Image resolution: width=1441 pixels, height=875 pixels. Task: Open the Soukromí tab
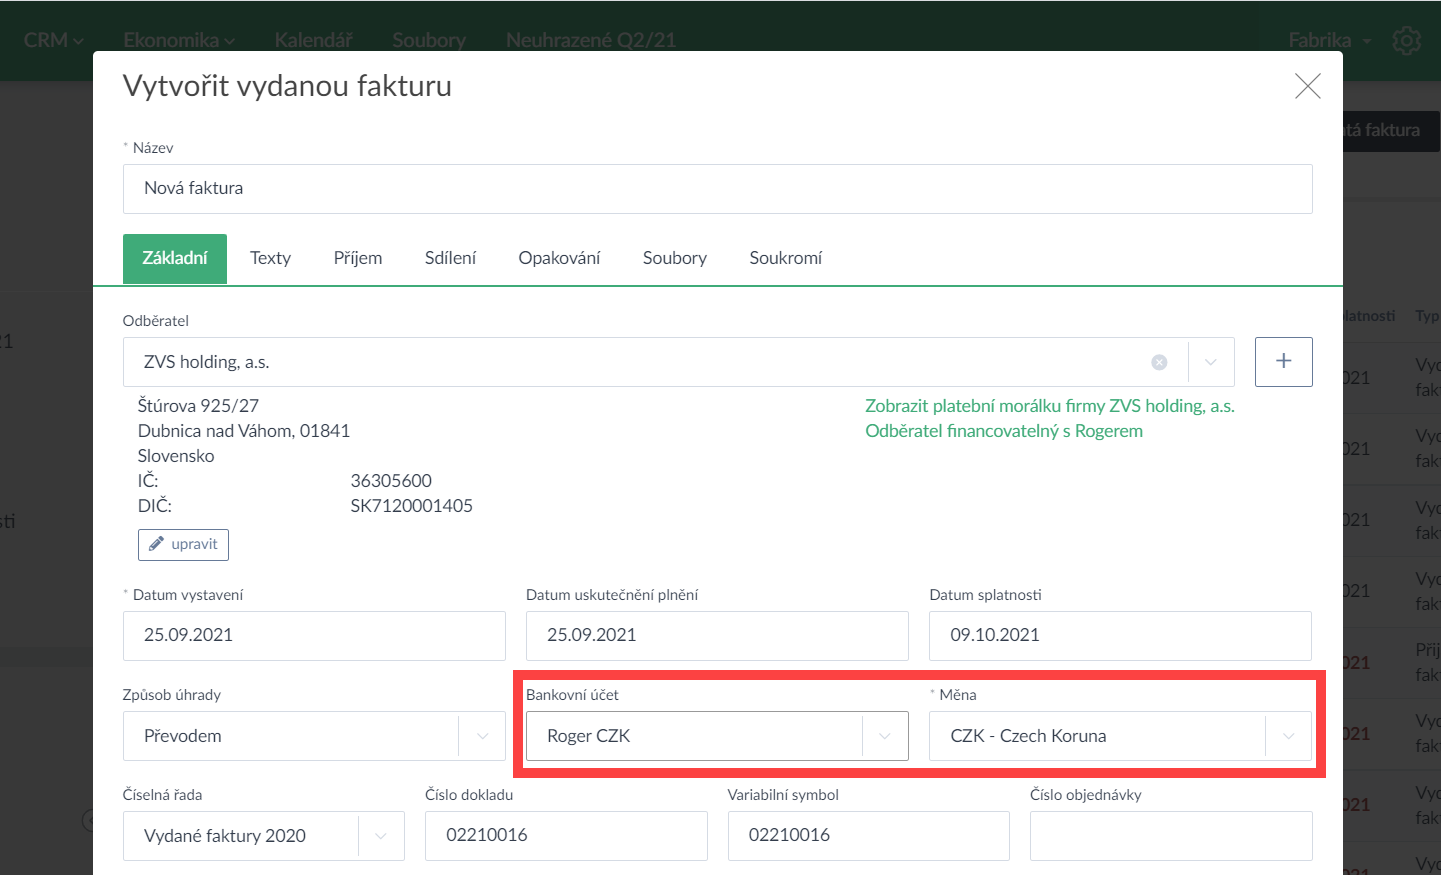coord(785,258)
